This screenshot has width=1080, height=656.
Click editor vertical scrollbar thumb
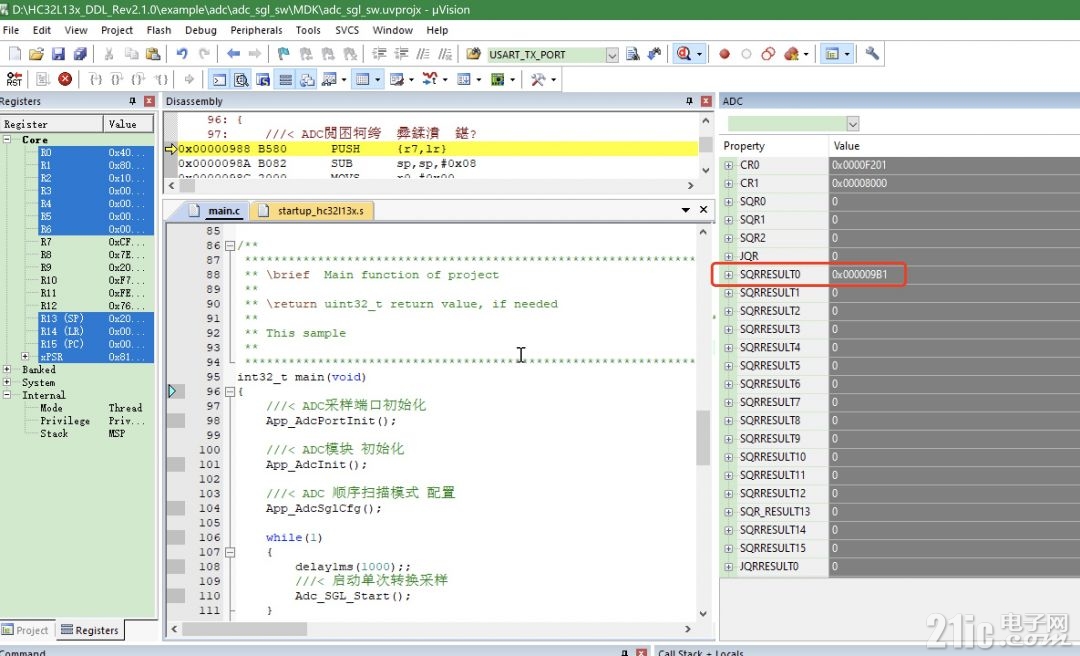pyautogui.click(x=703, y=438)
